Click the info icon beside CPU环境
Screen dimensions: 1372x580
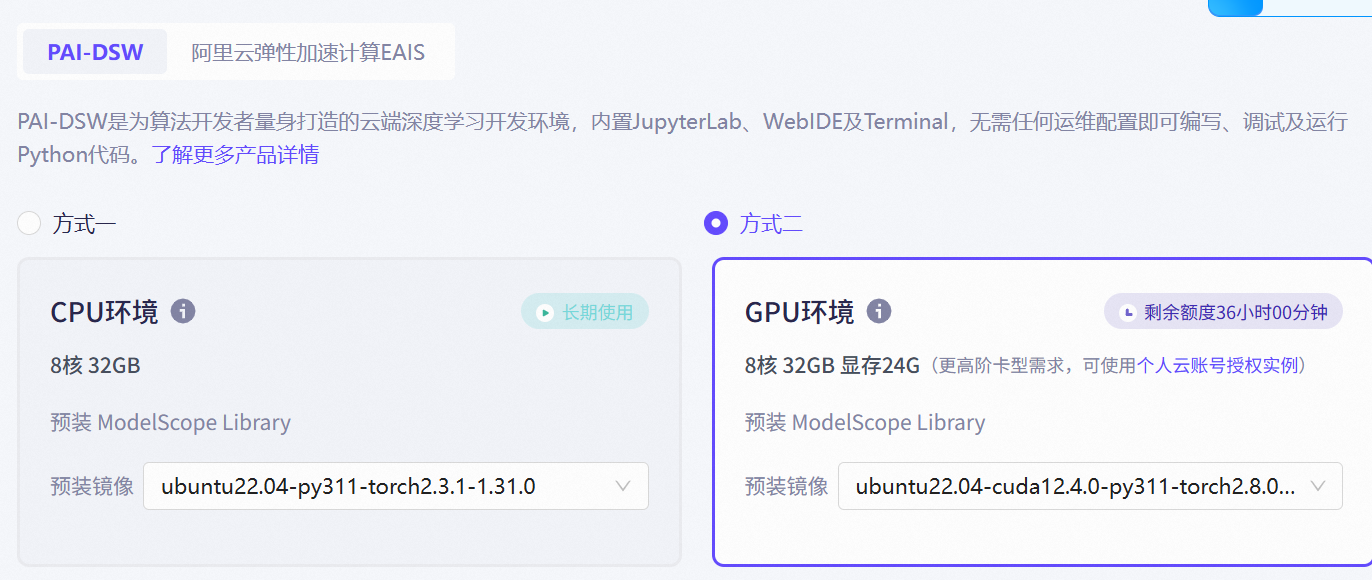pos(183,311)
